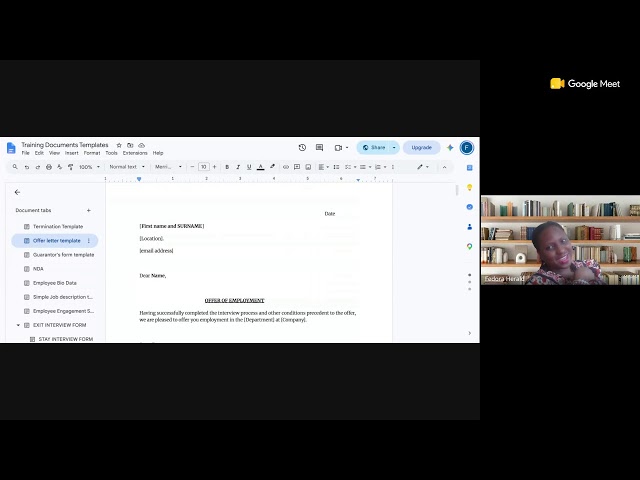Screen dimensions: 640x480
Task: Open the Extensions menu
Action: [135, 153]
